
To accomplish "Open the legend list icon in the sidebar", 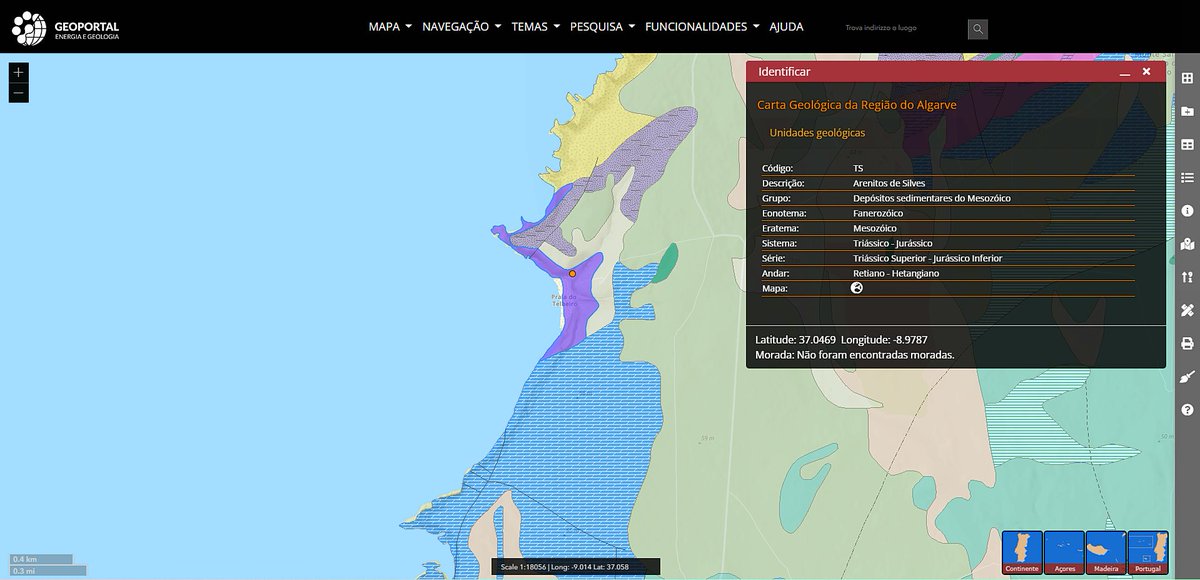I will pos(1185,177).
